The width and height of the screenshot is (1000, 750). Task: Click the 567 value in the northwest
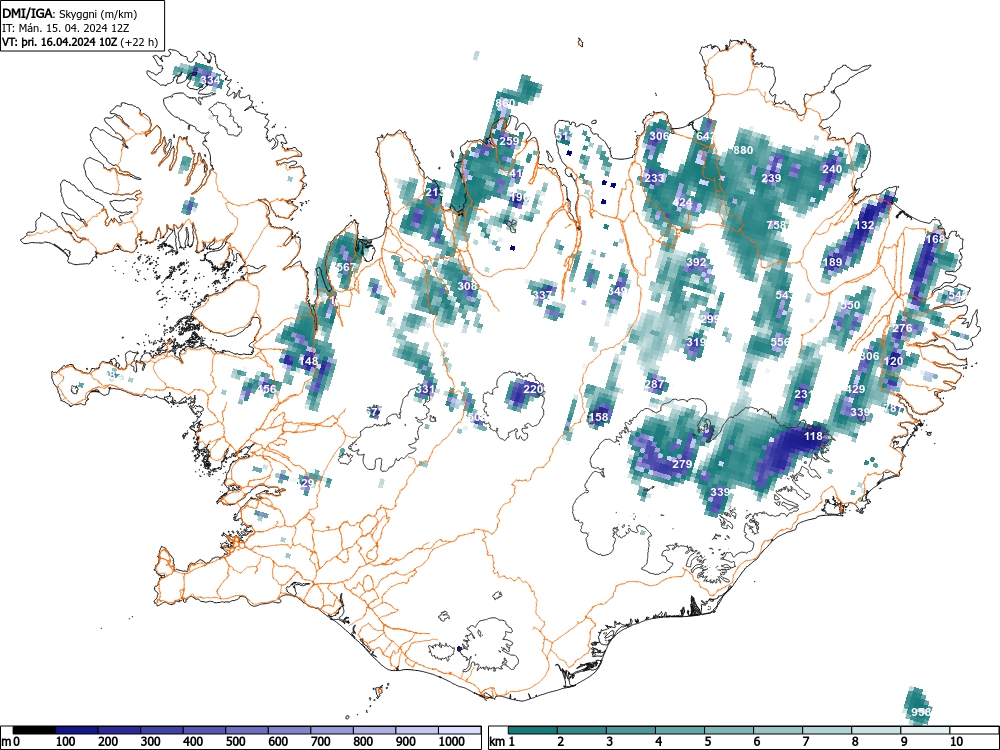[346, 267]
